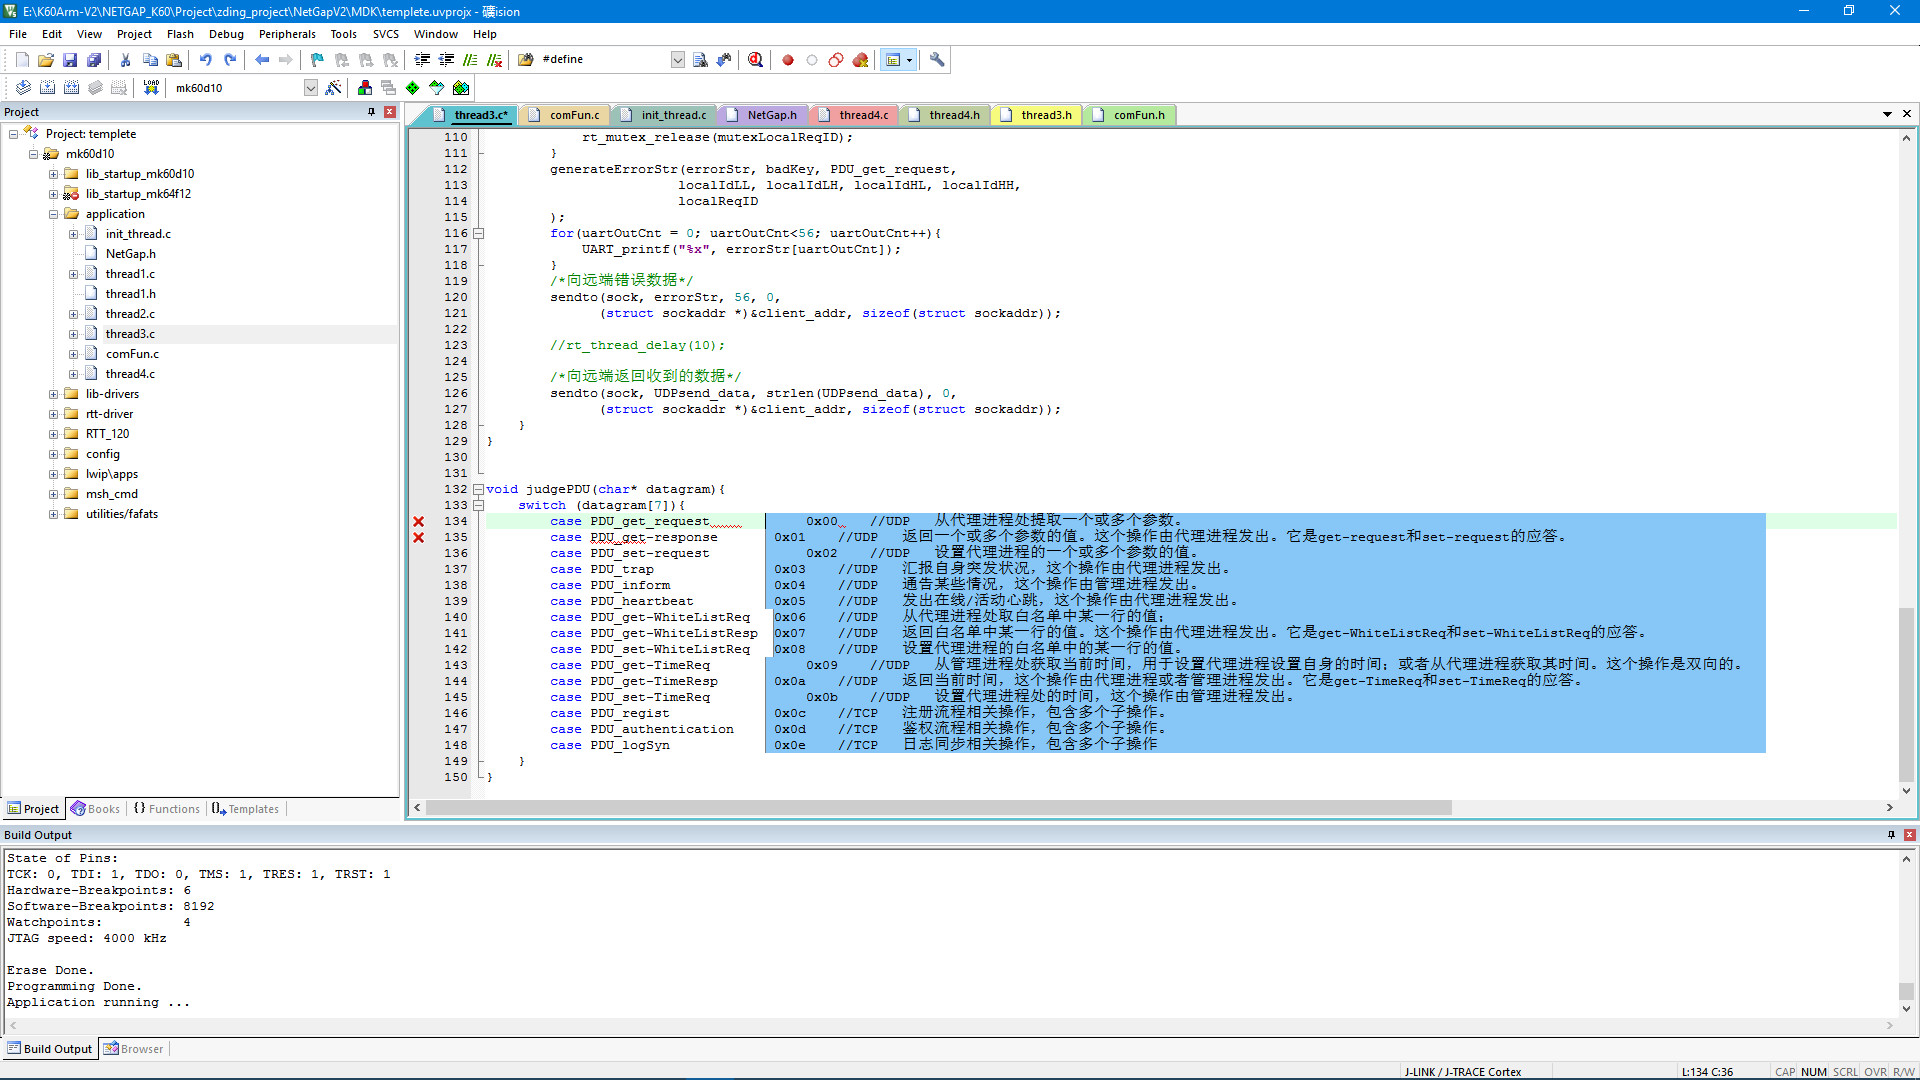Screen dimensions: 1920x1080
Task: Open Manage Run-Time Environment green diamond icon
Action: (x=412, y=88)
